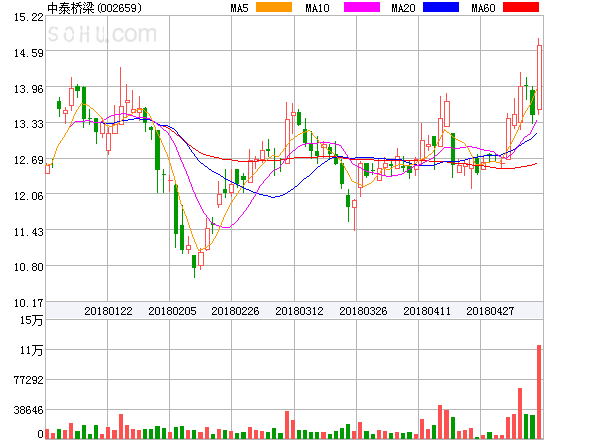The height and width of the screenshot is (440, 600).
Task: Click the 10.80 price axis label
Action: (x=29, y=267)
